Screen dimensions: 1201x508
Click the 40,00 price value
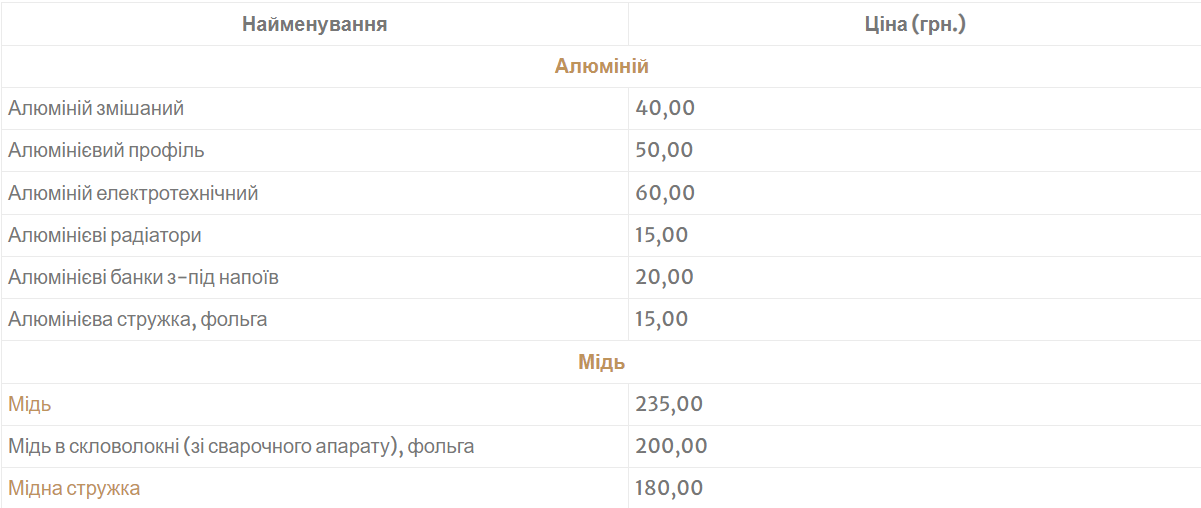(x=665, y=108)
